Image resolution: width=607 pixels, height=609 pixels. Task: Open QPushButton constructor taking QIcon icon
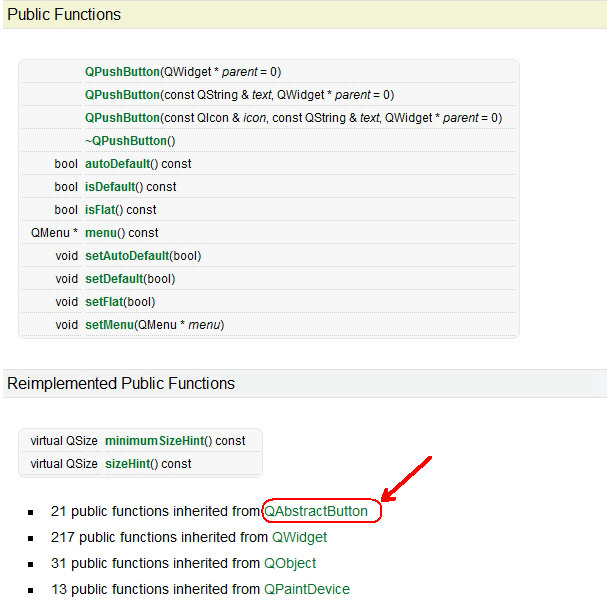coord(122,118)
